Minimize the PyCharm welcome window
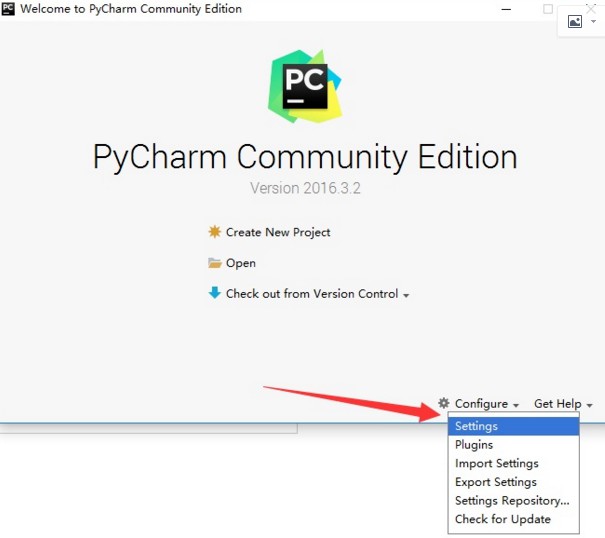This screenshot has height=538, width=605. (506, 9)
